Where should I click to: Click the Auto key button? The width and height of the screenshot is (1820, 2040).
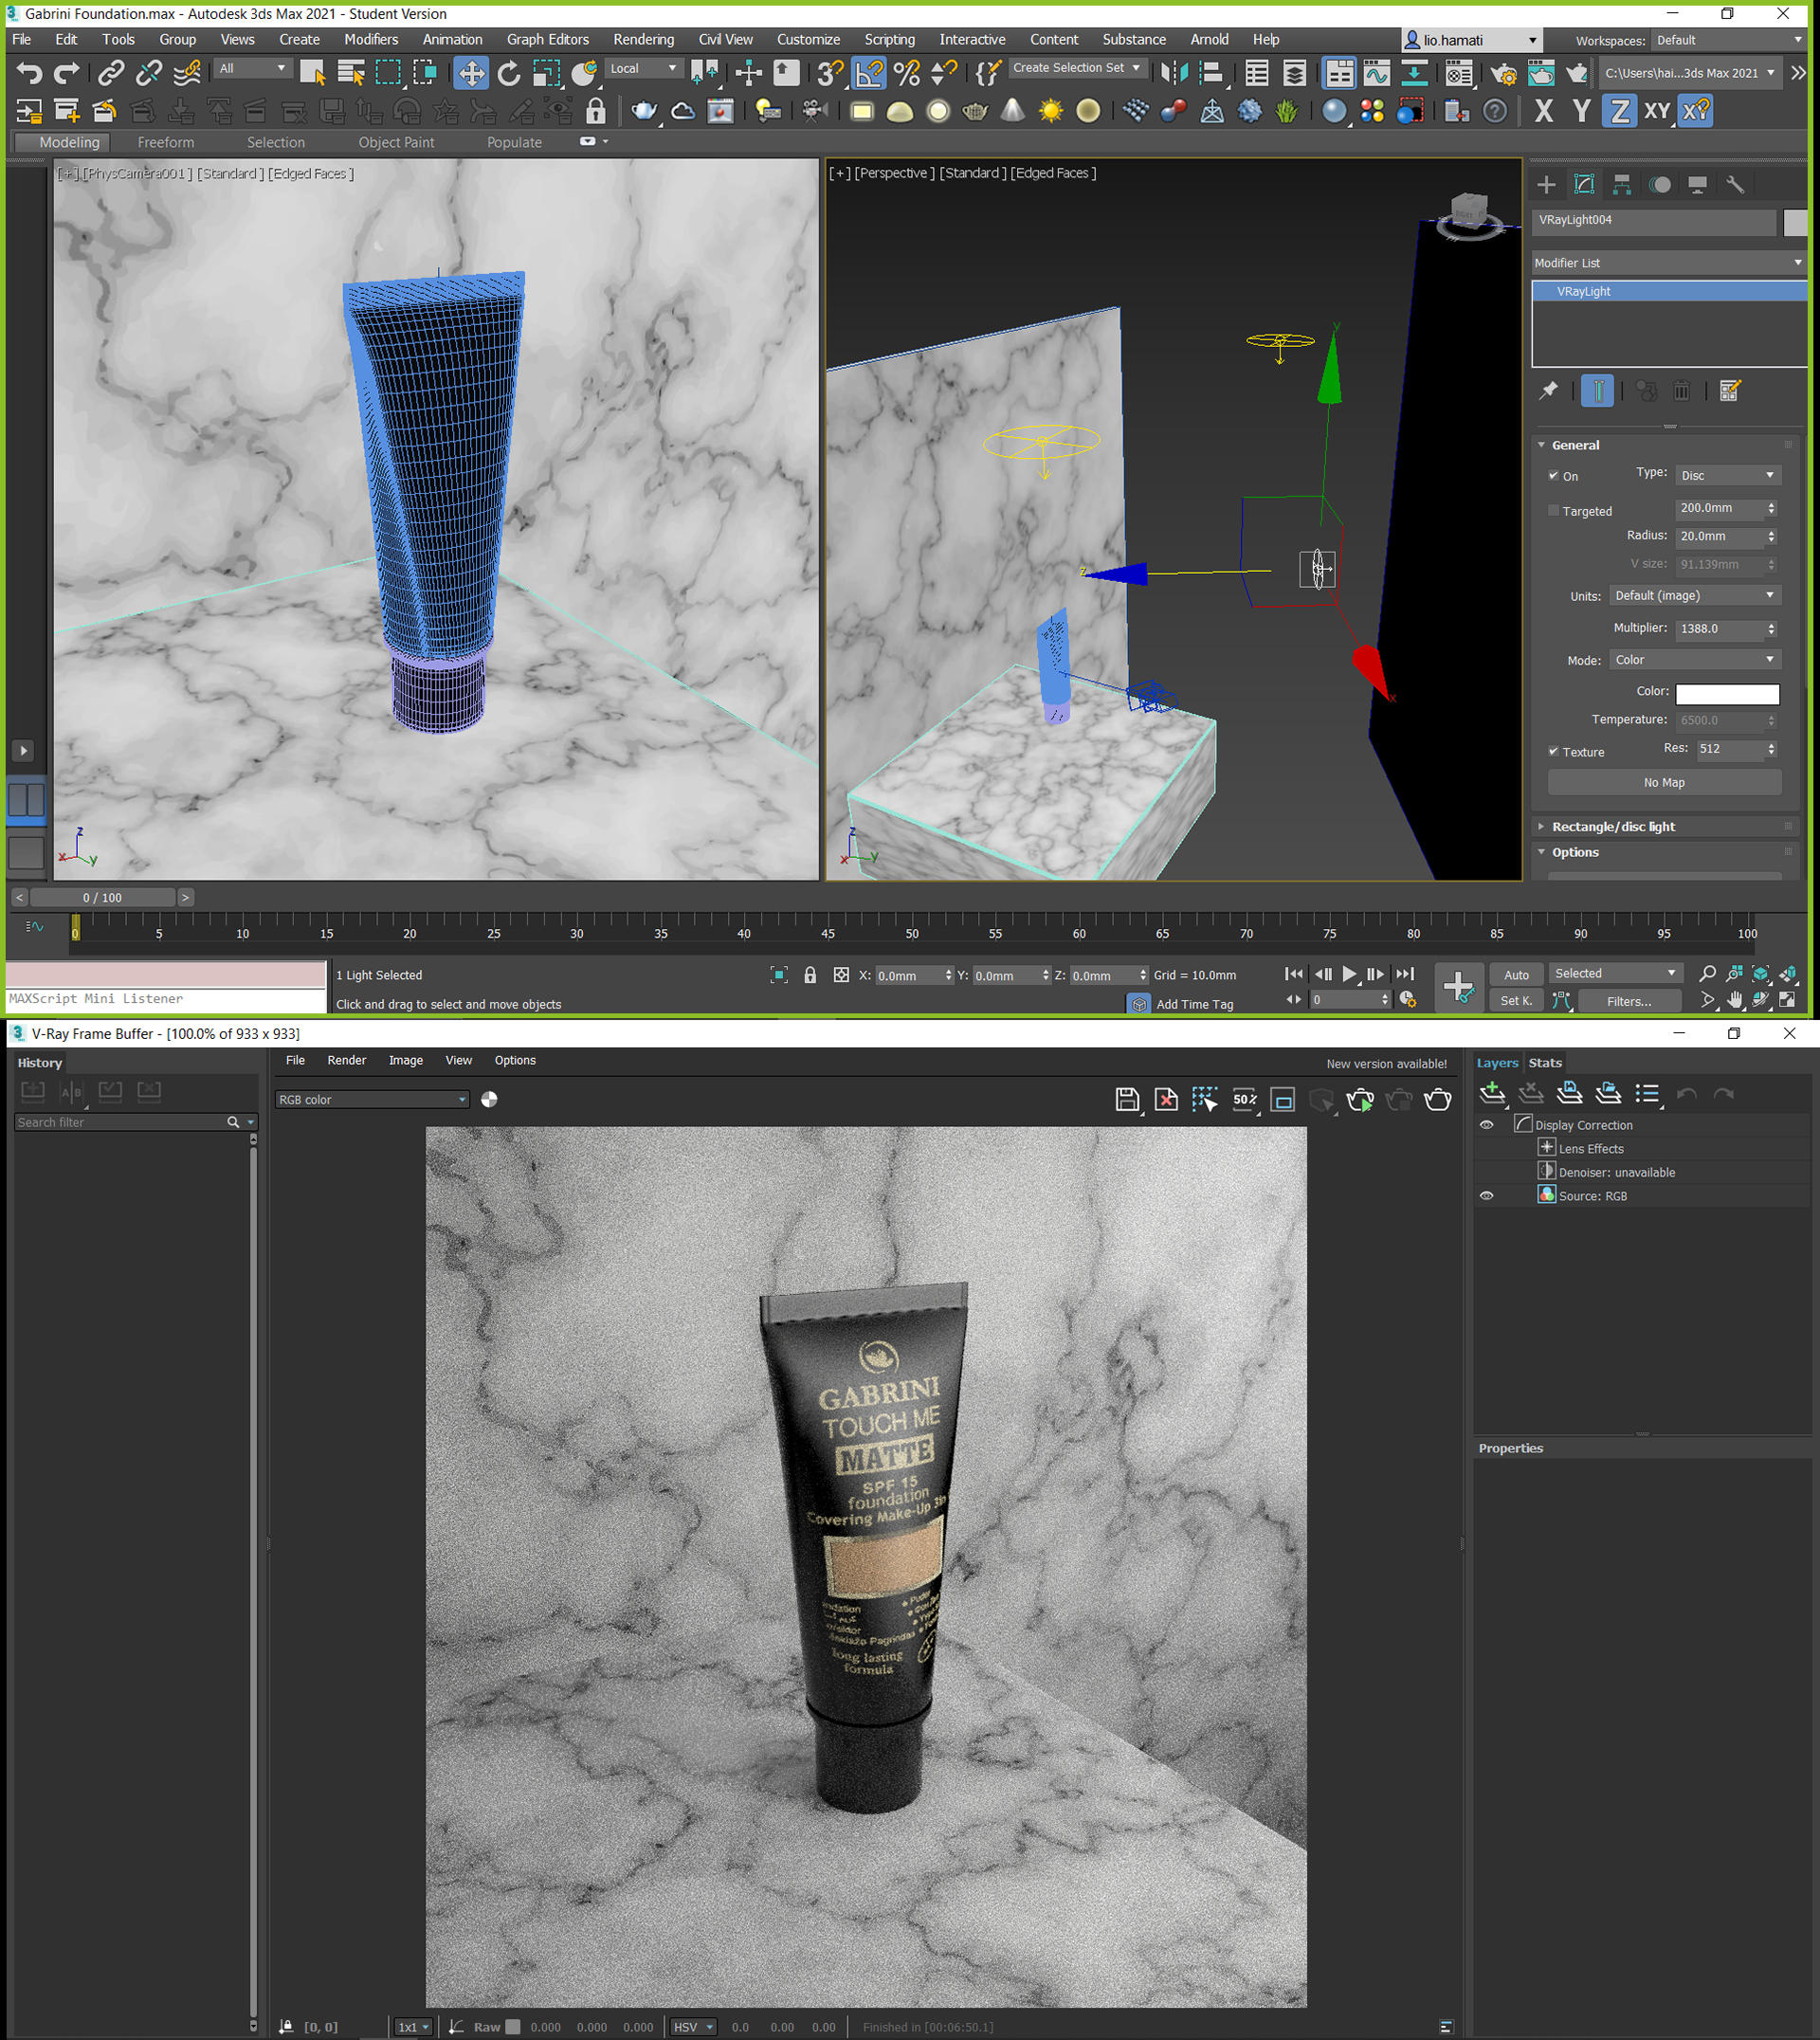[x=1515, y=975]
